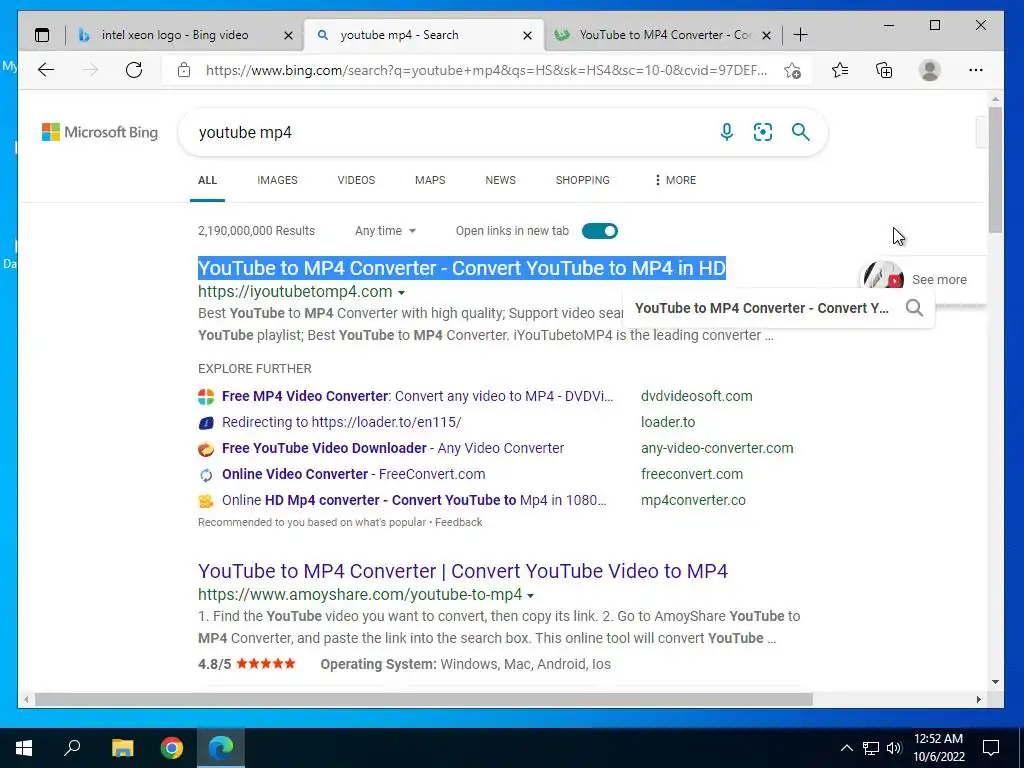Click the Feedback link under recommendations
This screenshot has height=768, width=1024.
coord(458,522)
